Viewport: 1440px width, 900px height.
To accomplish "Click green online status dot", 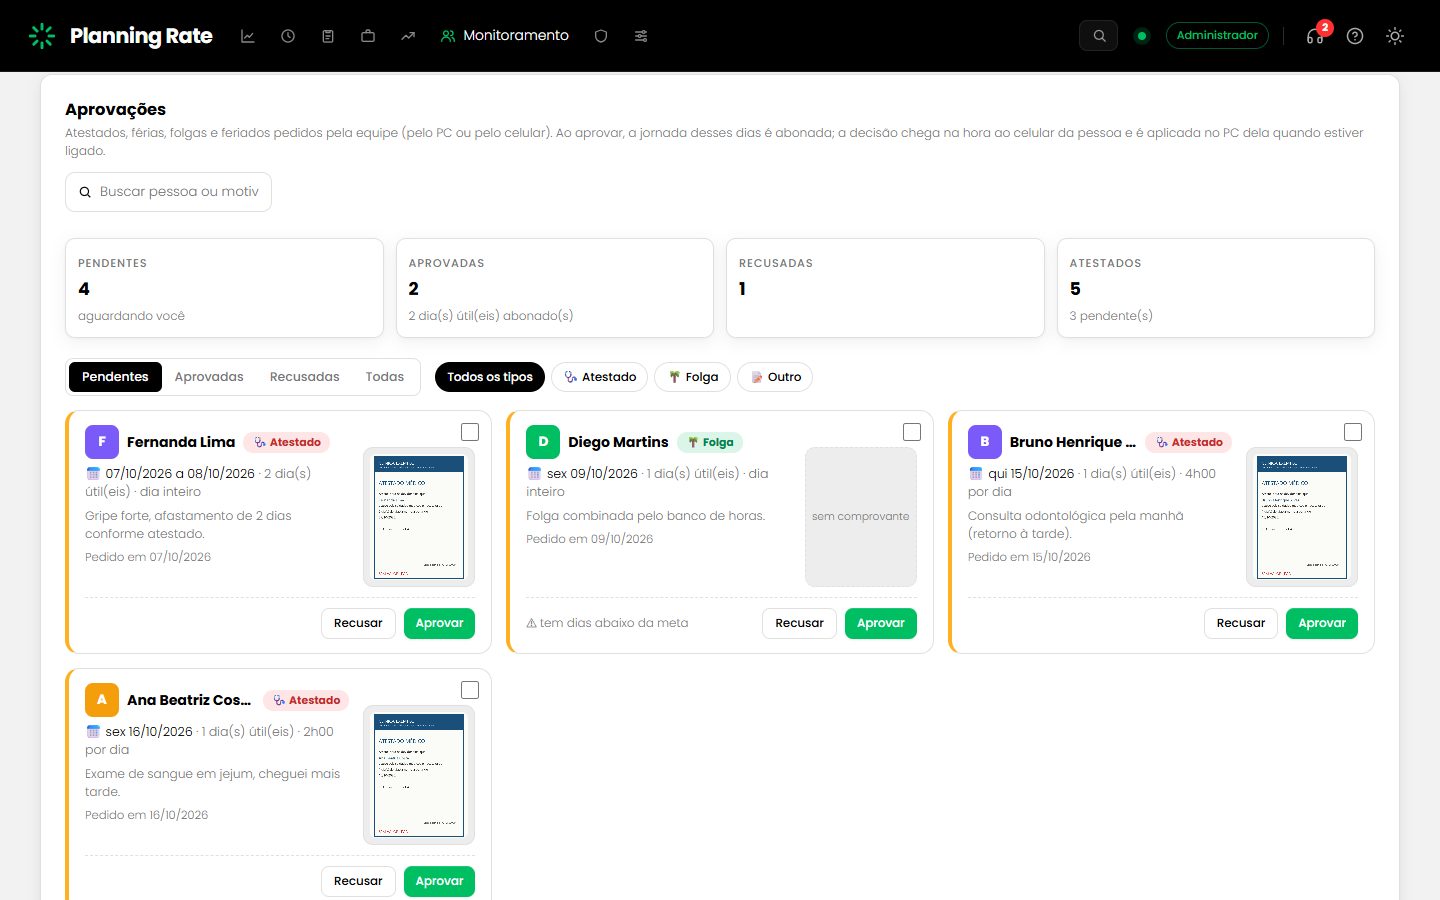I will (1142, 36).
